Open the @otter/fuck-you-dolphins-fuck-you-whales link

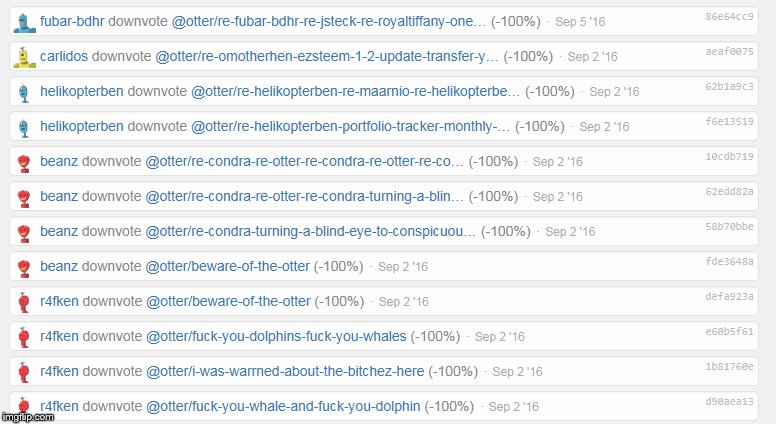coord(276,336)
